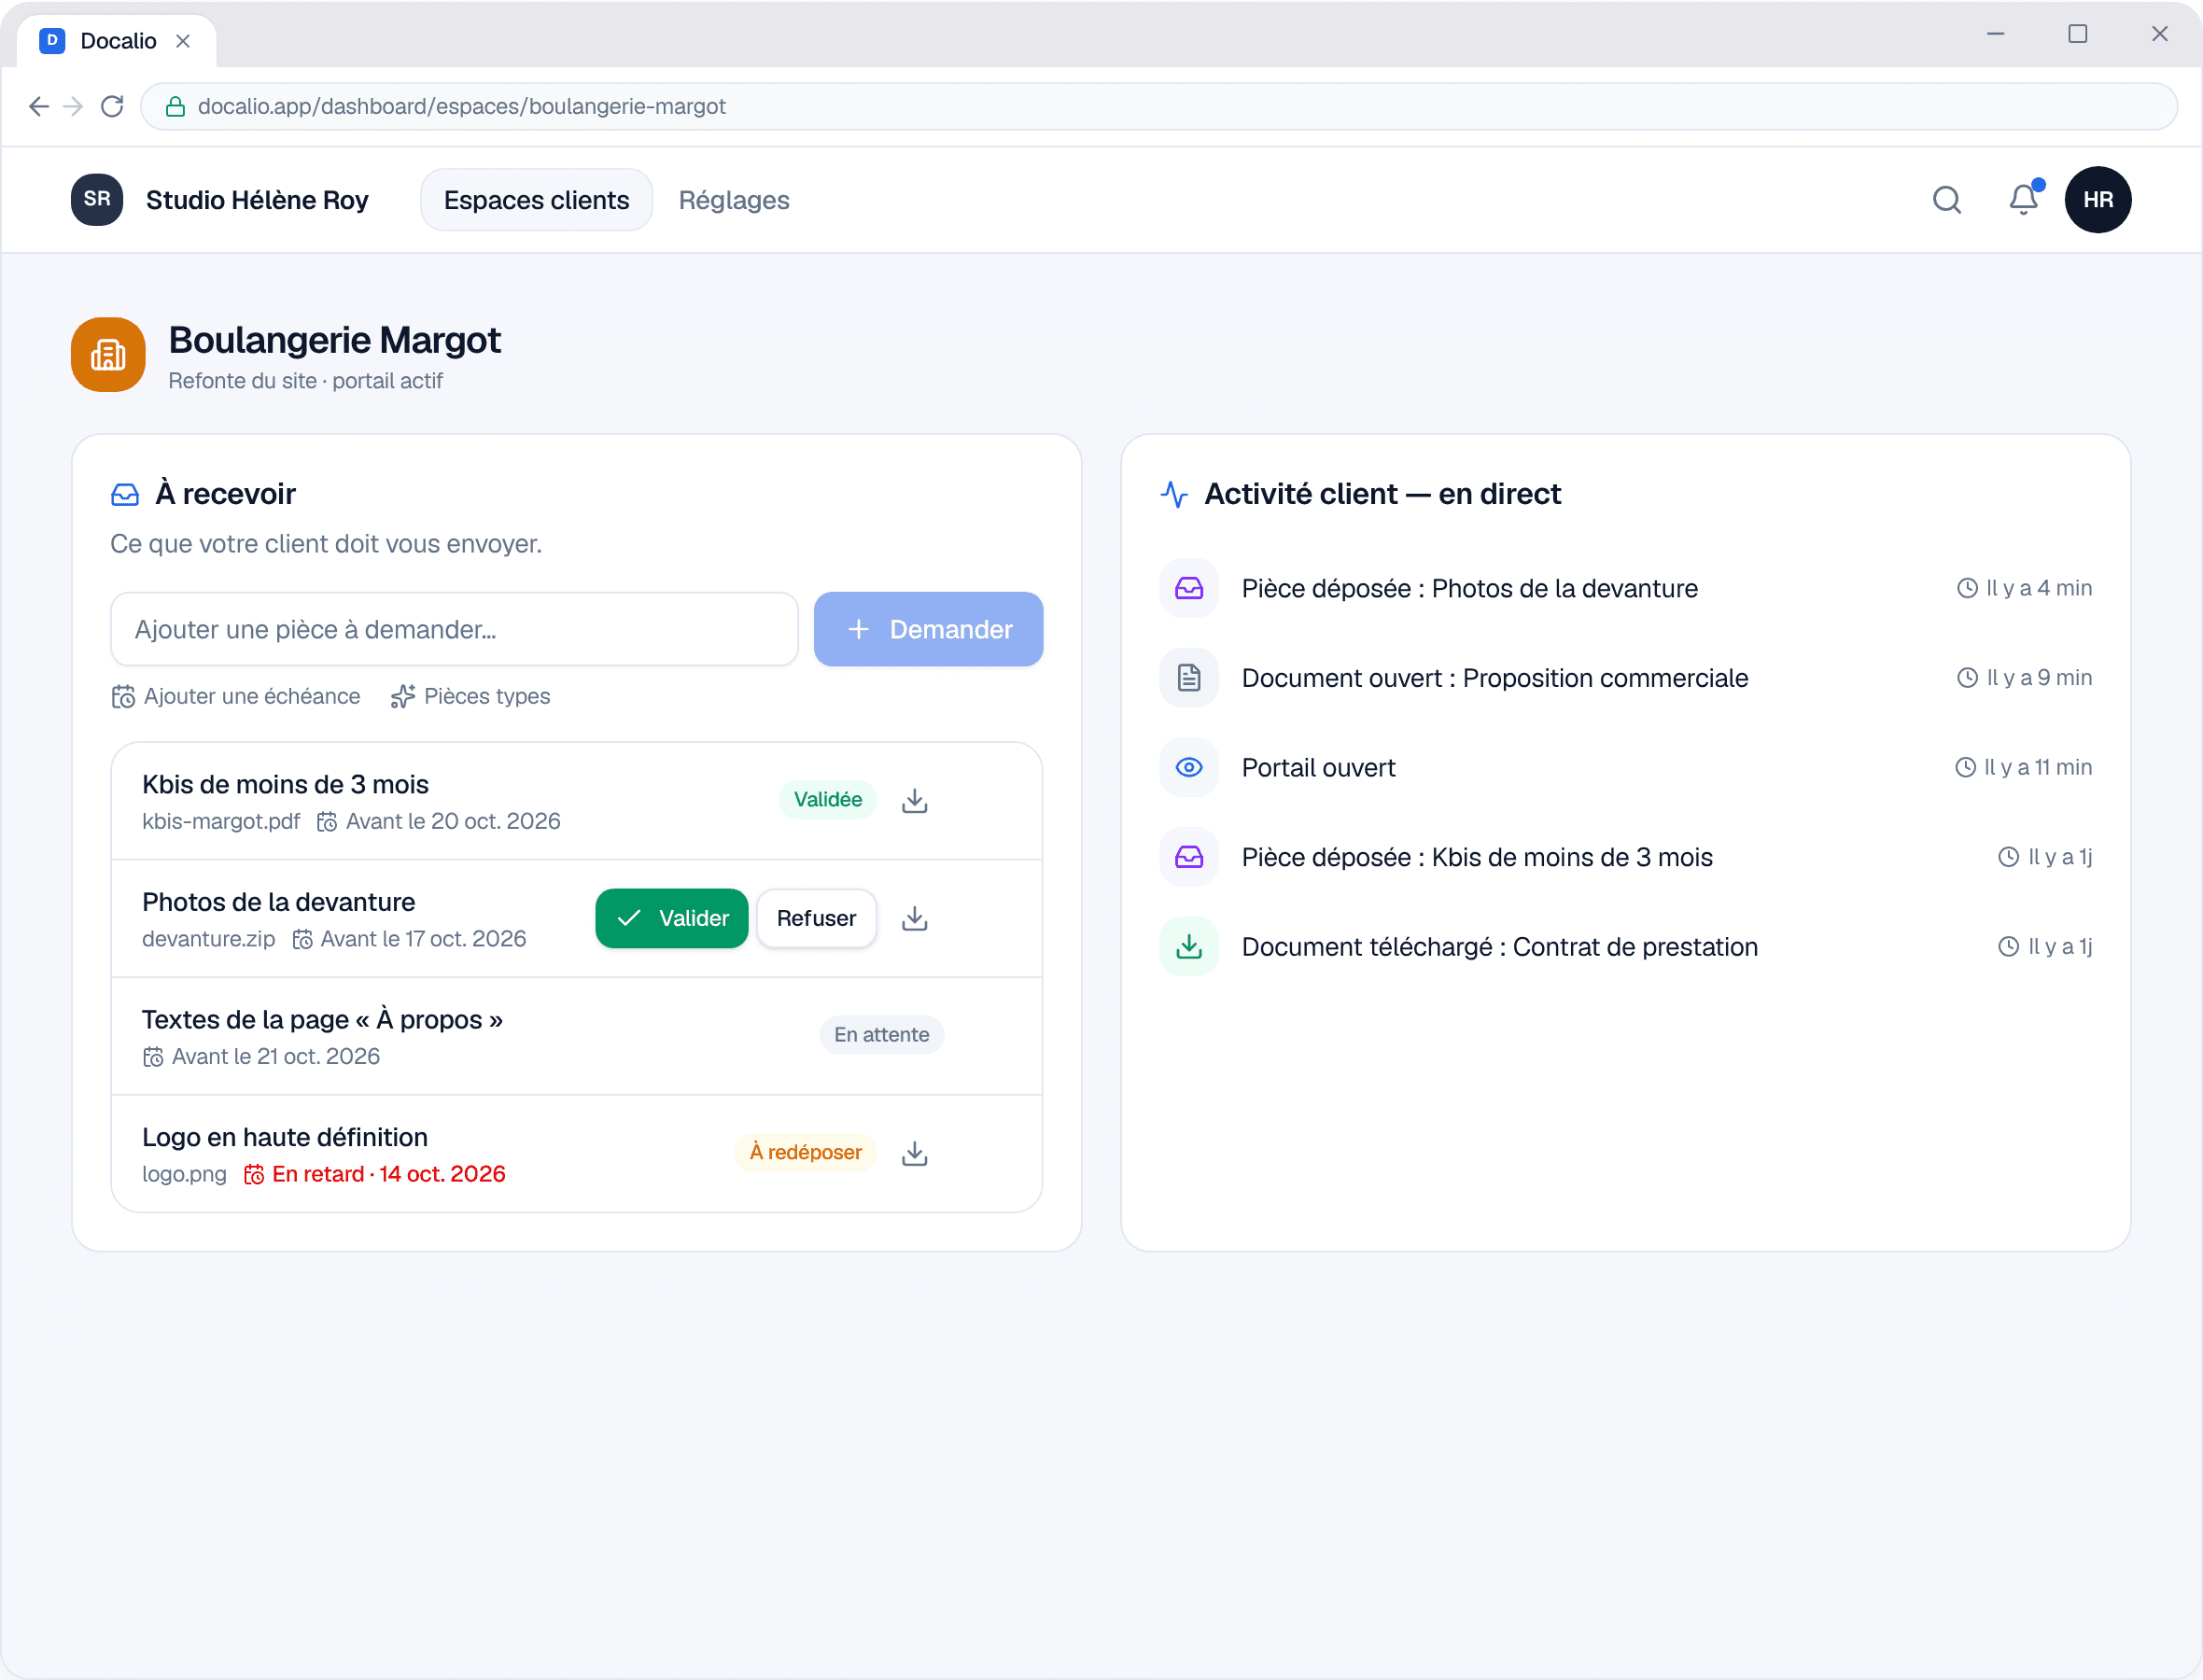Open the Réglages tab
This screenshot has height=1680, width=2203.
pyautogui.click(x=734, y=200)
